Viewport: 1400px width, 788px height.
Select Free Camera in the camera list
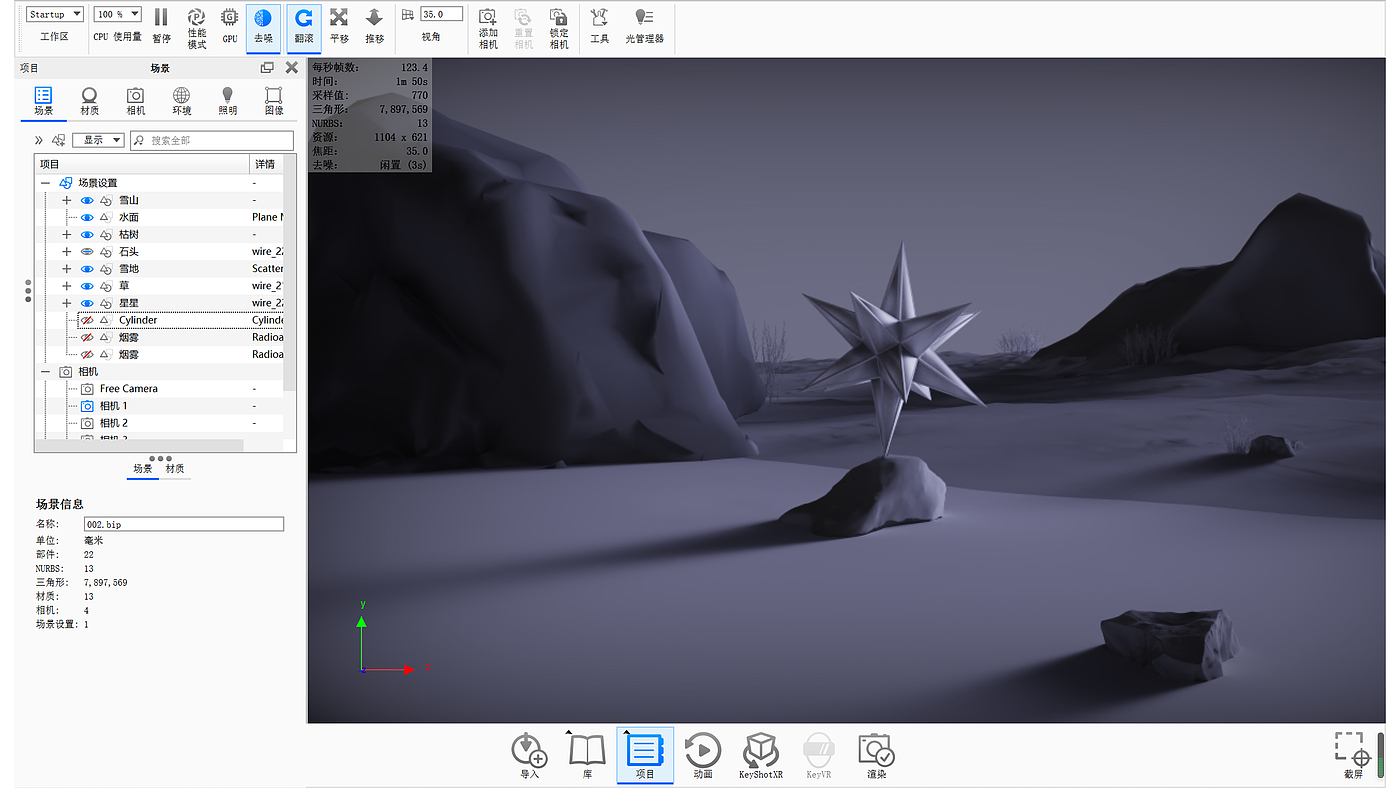(x=129, y=389)
